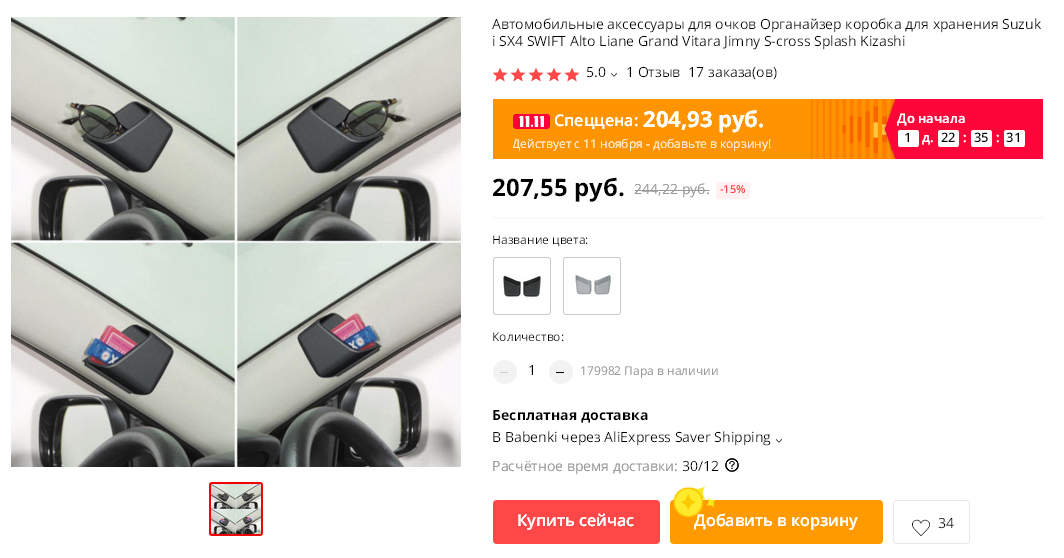The image size is (1064, 558).
Task: Select the gray color option
Action: pyautogui.click(x=592, y=286)
